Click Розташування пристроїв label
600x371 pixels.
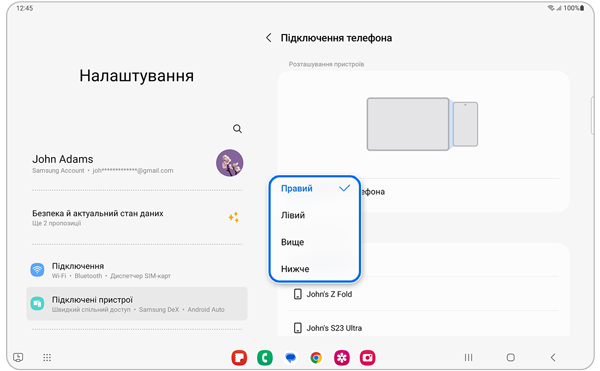[x=326, y=64]
